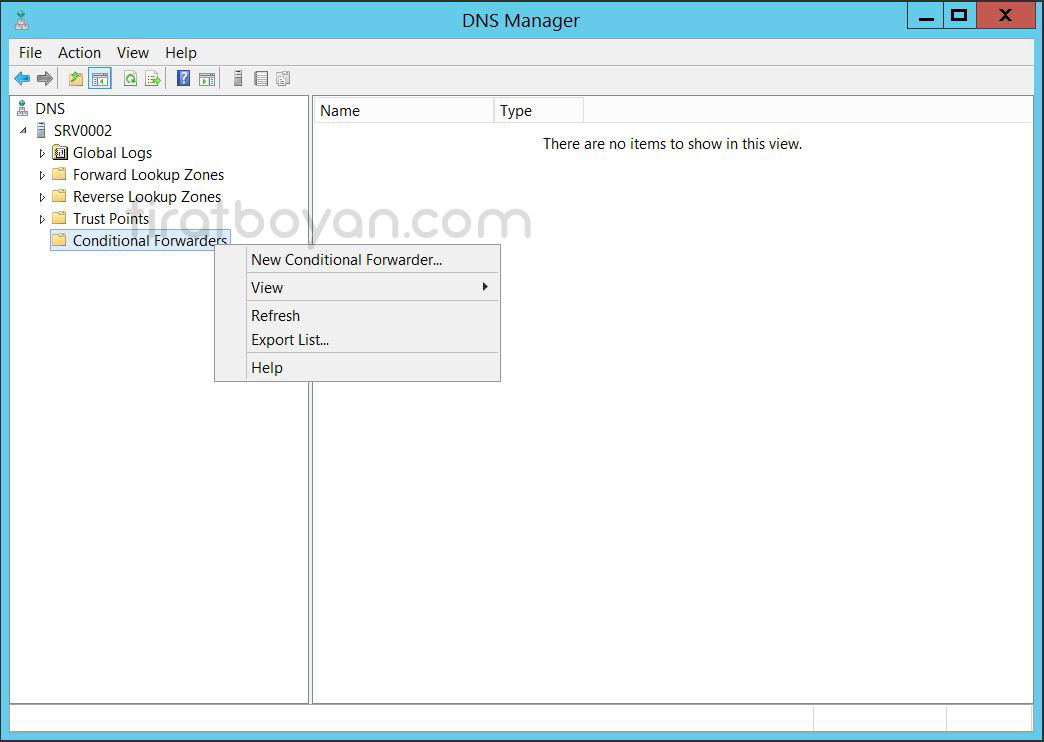The height and width of the screenshot is (742, 1044).
Task: Open the Action menu
Action: pos(79,53)
